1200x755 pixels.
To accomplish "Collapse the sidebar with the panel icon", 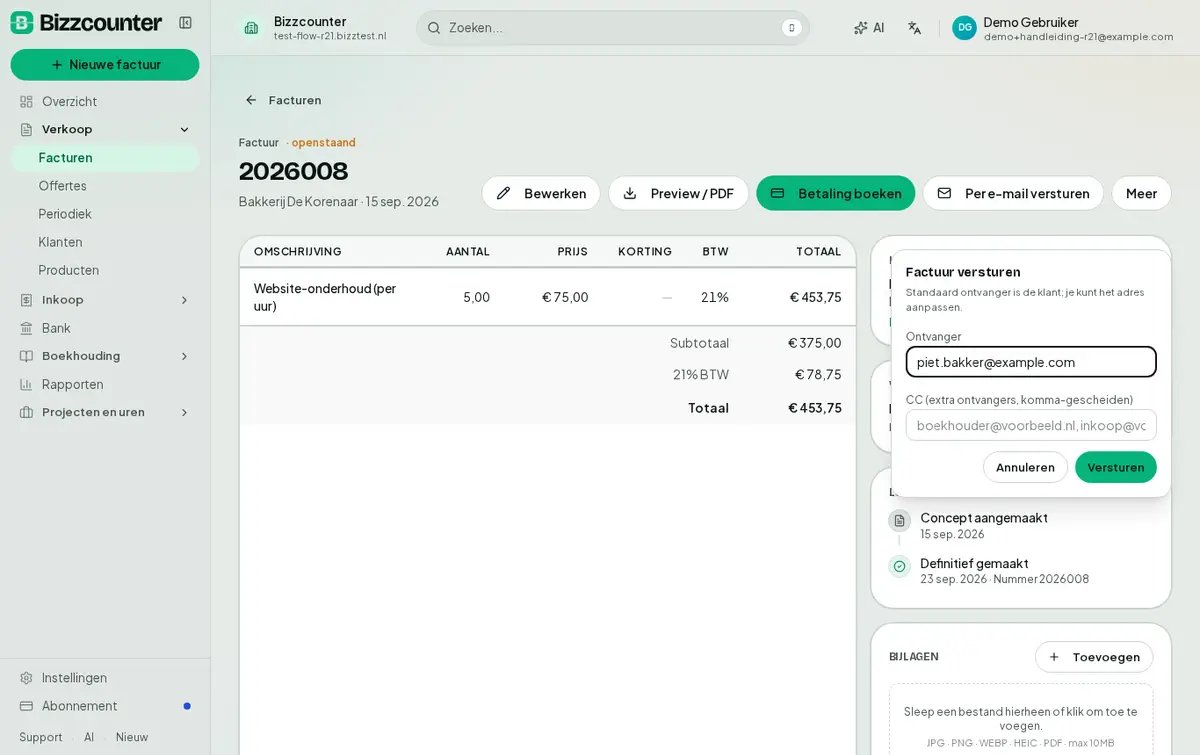I will click(185, 23).
